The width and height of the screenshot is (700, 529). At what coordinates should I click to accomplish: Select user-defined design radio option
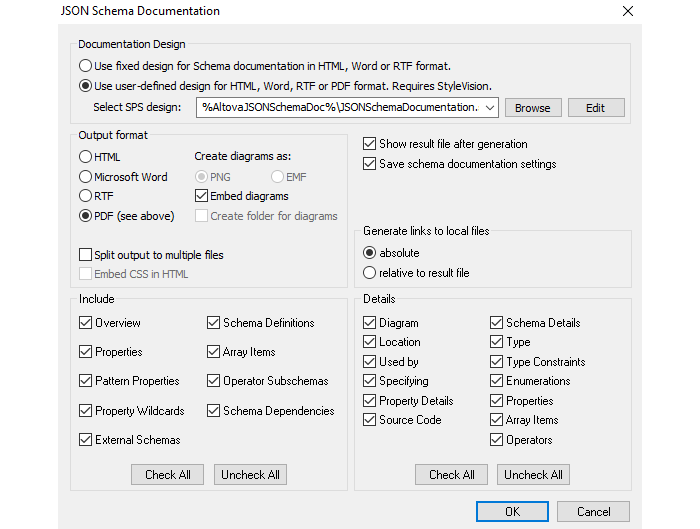coord(87,85)
